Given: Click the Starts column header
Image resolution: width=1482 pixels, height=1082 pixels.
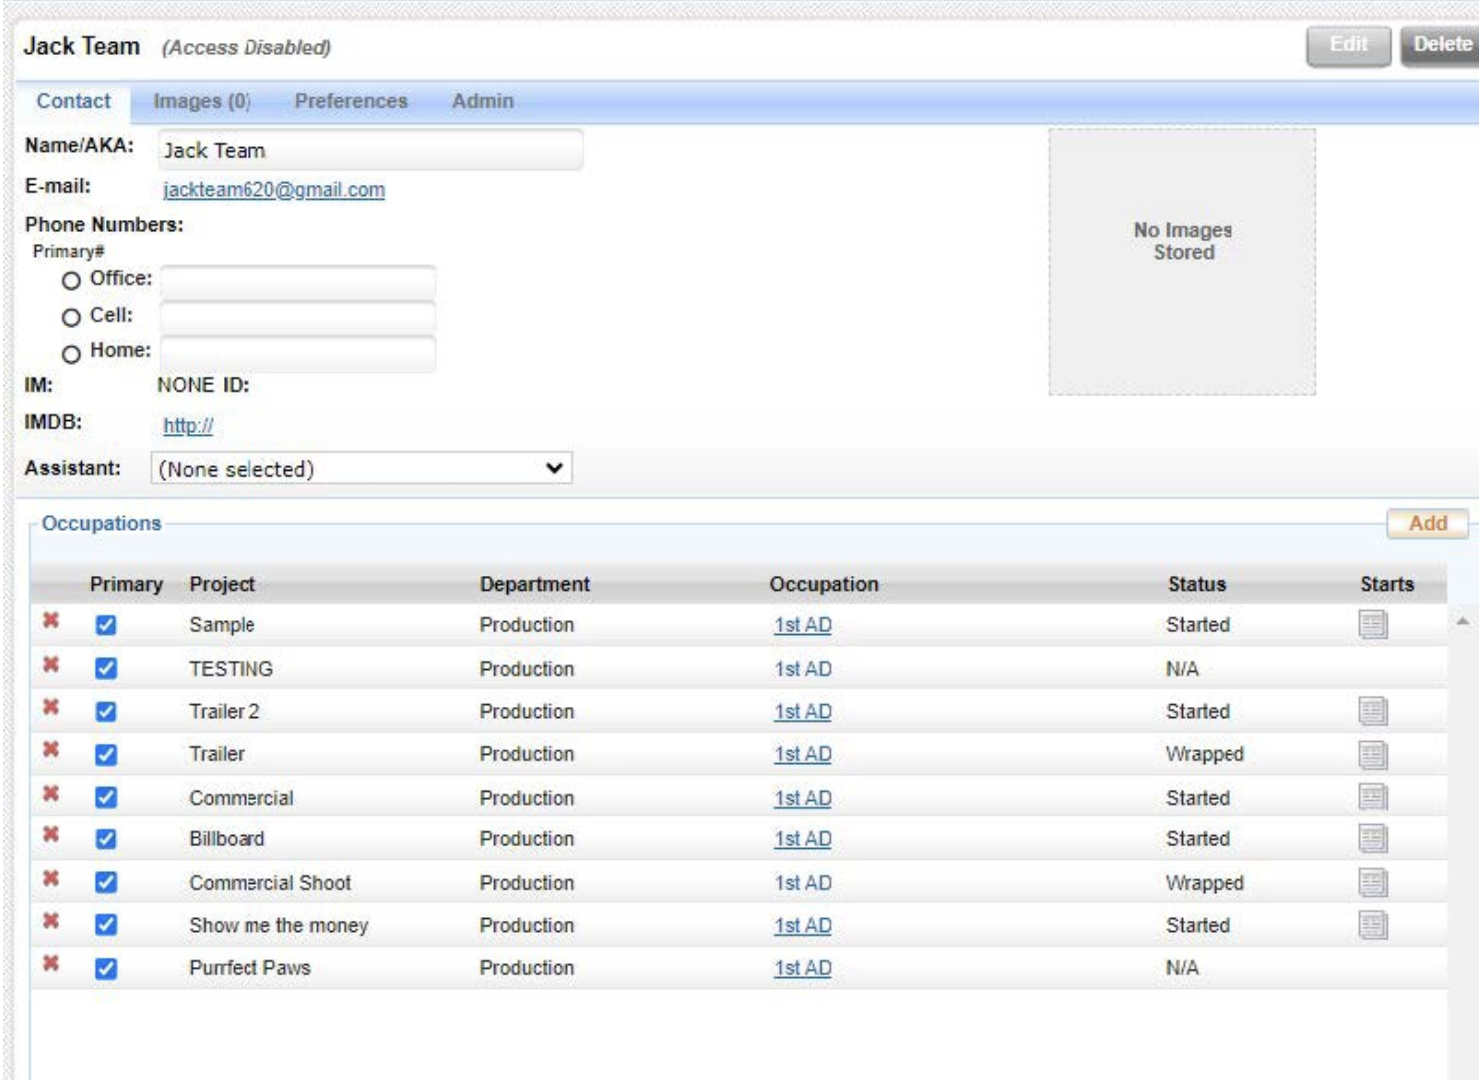Looking at the screenshot, I should pos(1387,584).
